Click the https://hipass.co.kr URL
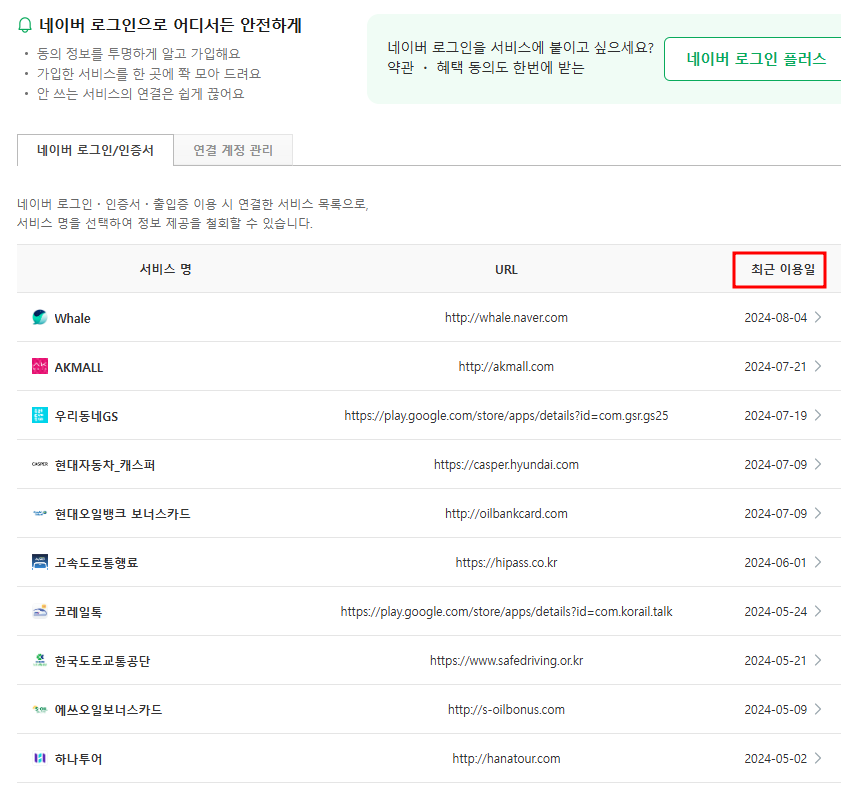Screen dimensions: 841x796 [x=506, y=563]
